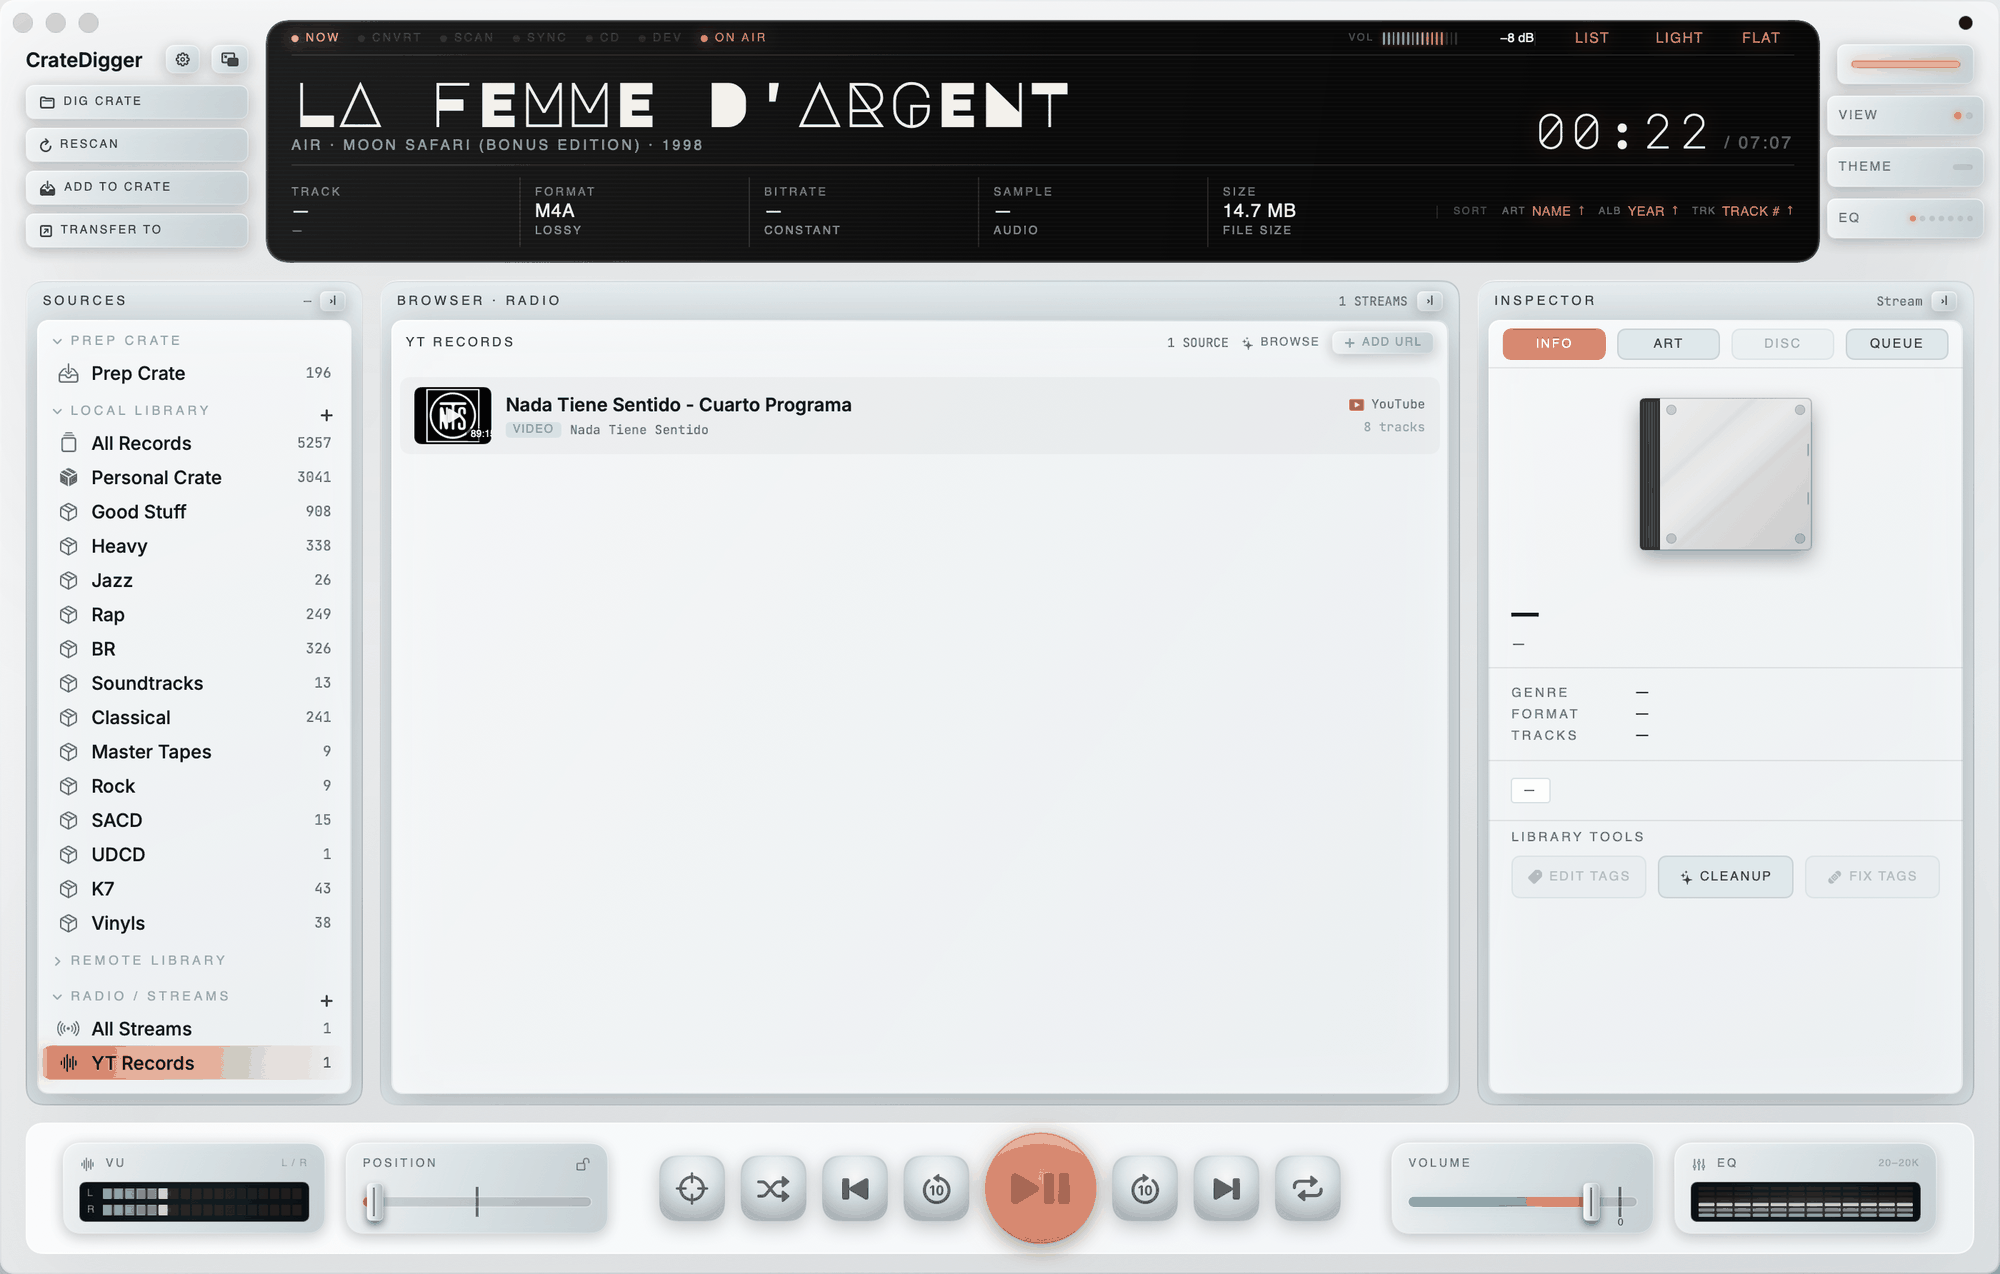Open settings gear next to CrateDigger

182,60
